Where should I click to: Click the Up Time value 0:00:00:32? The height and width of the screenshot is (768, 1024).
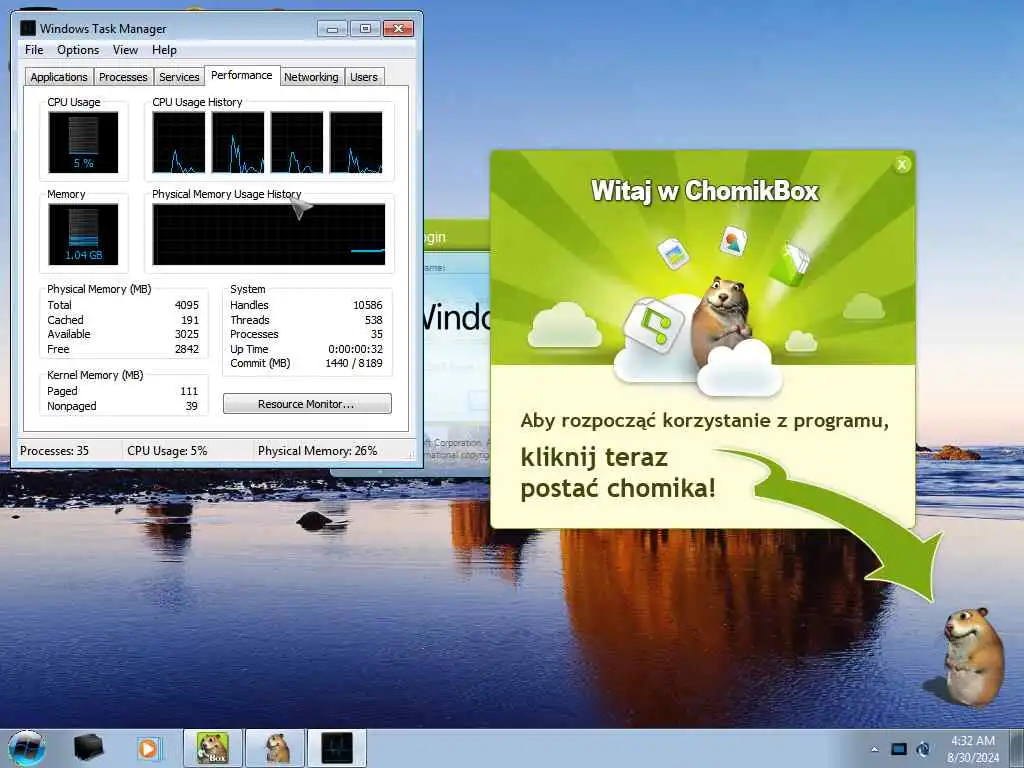tap(355, 349)
